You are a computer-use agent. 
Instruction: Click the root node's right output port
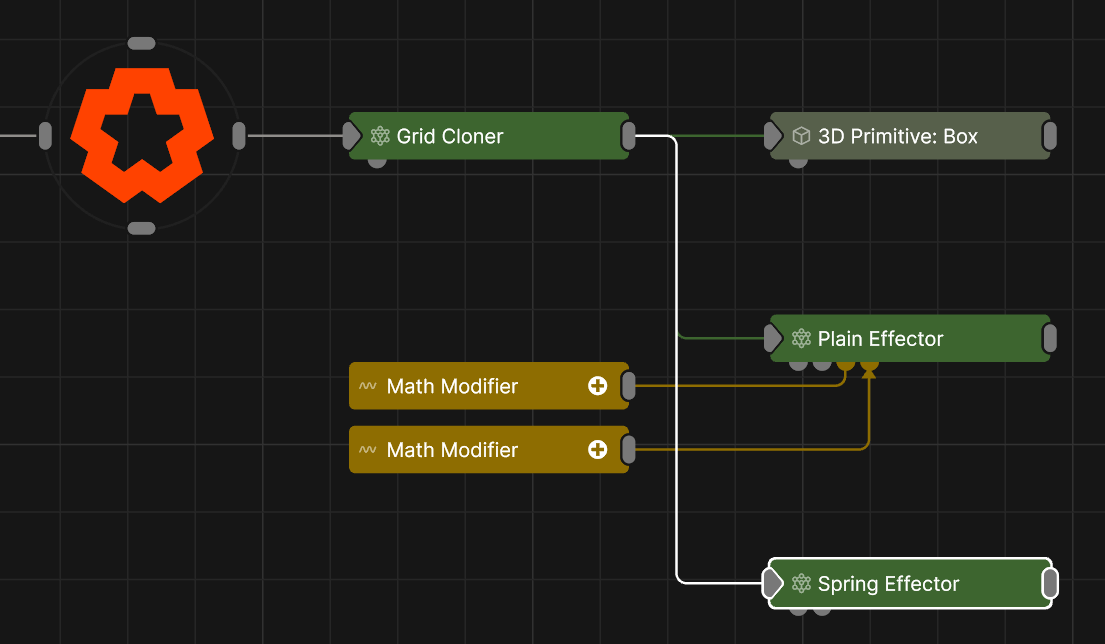click(239, 136)
